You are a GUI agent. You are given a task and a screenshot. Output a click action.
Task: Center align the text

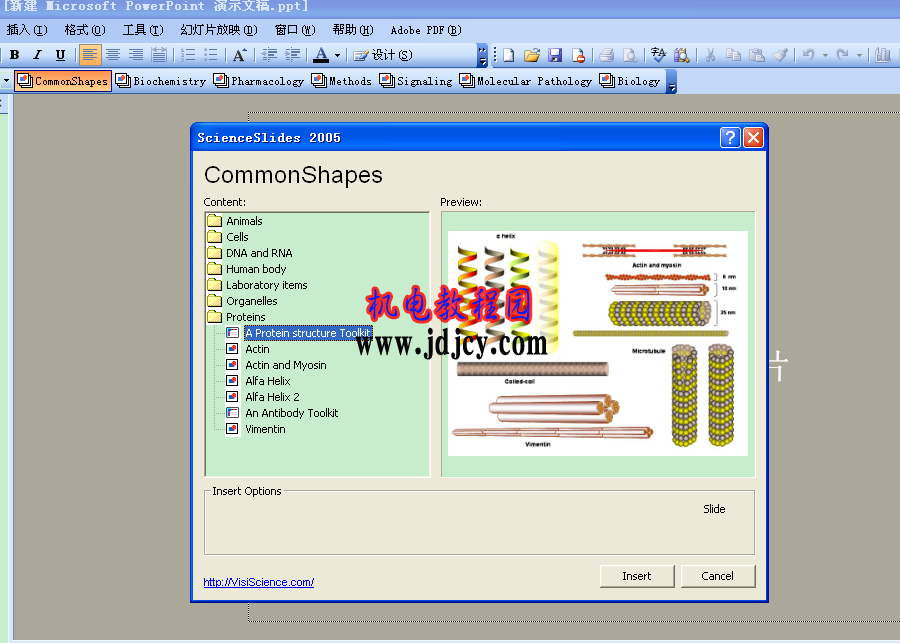tap(113, 55)
